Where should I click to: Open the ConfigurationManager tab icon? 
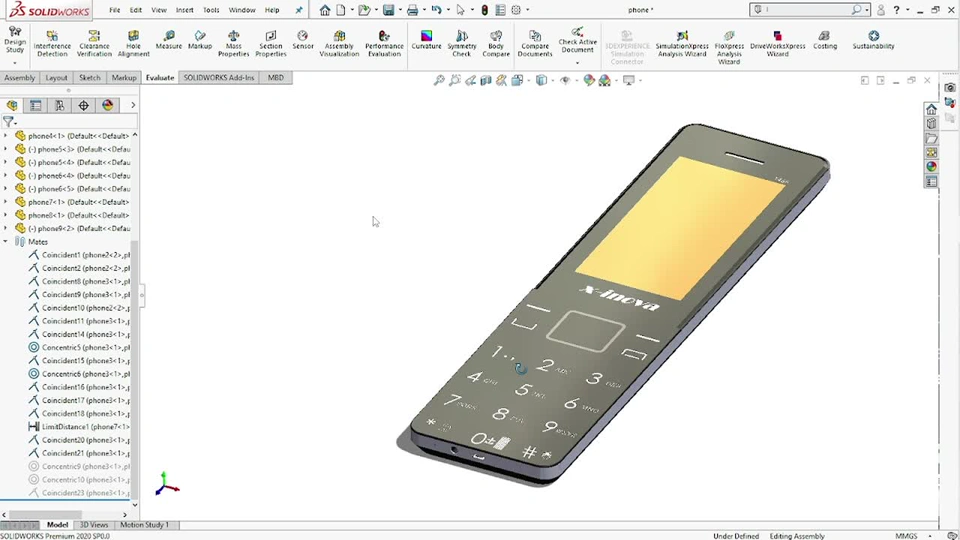(59, 105)
